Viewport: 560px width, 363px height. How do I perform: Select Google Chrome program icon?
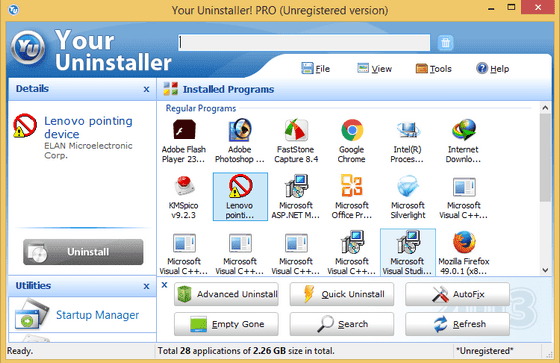(x=352, y=130)
